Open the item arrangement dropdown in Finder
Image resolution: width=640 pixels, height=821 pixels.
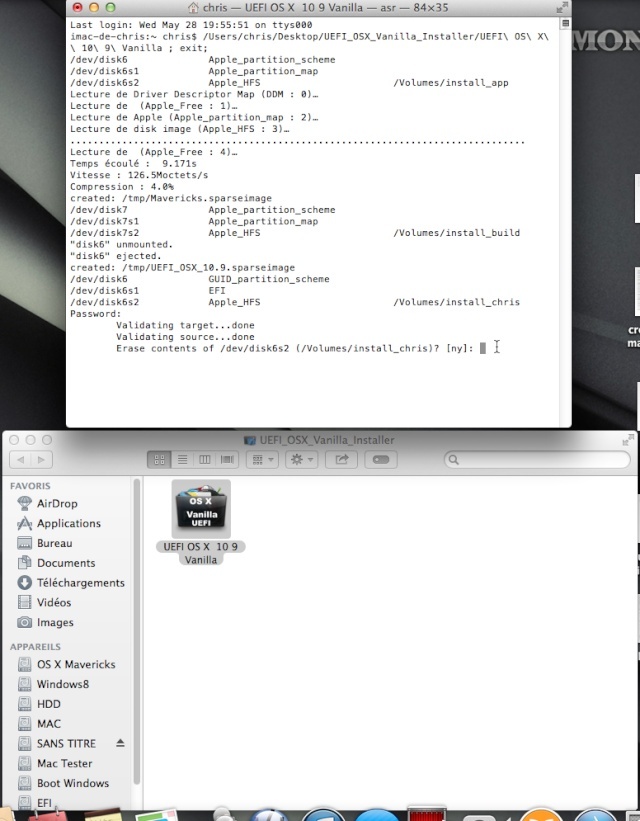[x=263, y=460]
